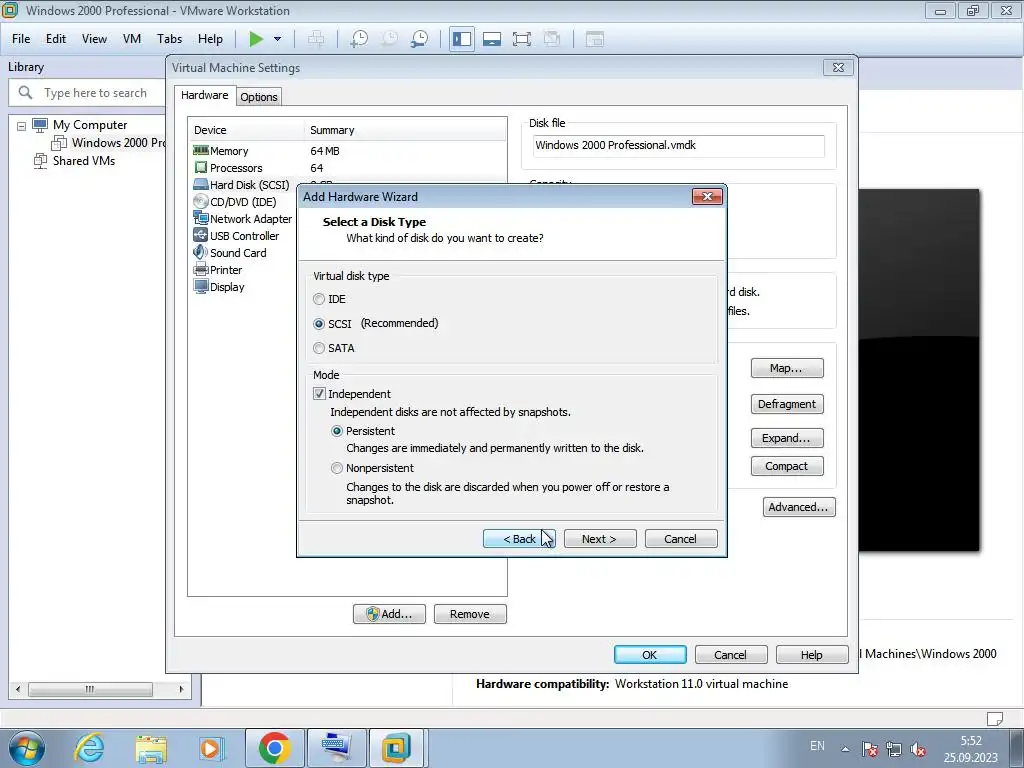The width and height of the screenshot is (1024, 768).
Task: Click Cancel in Virtual Machine Settings
Action: [730, 654]
